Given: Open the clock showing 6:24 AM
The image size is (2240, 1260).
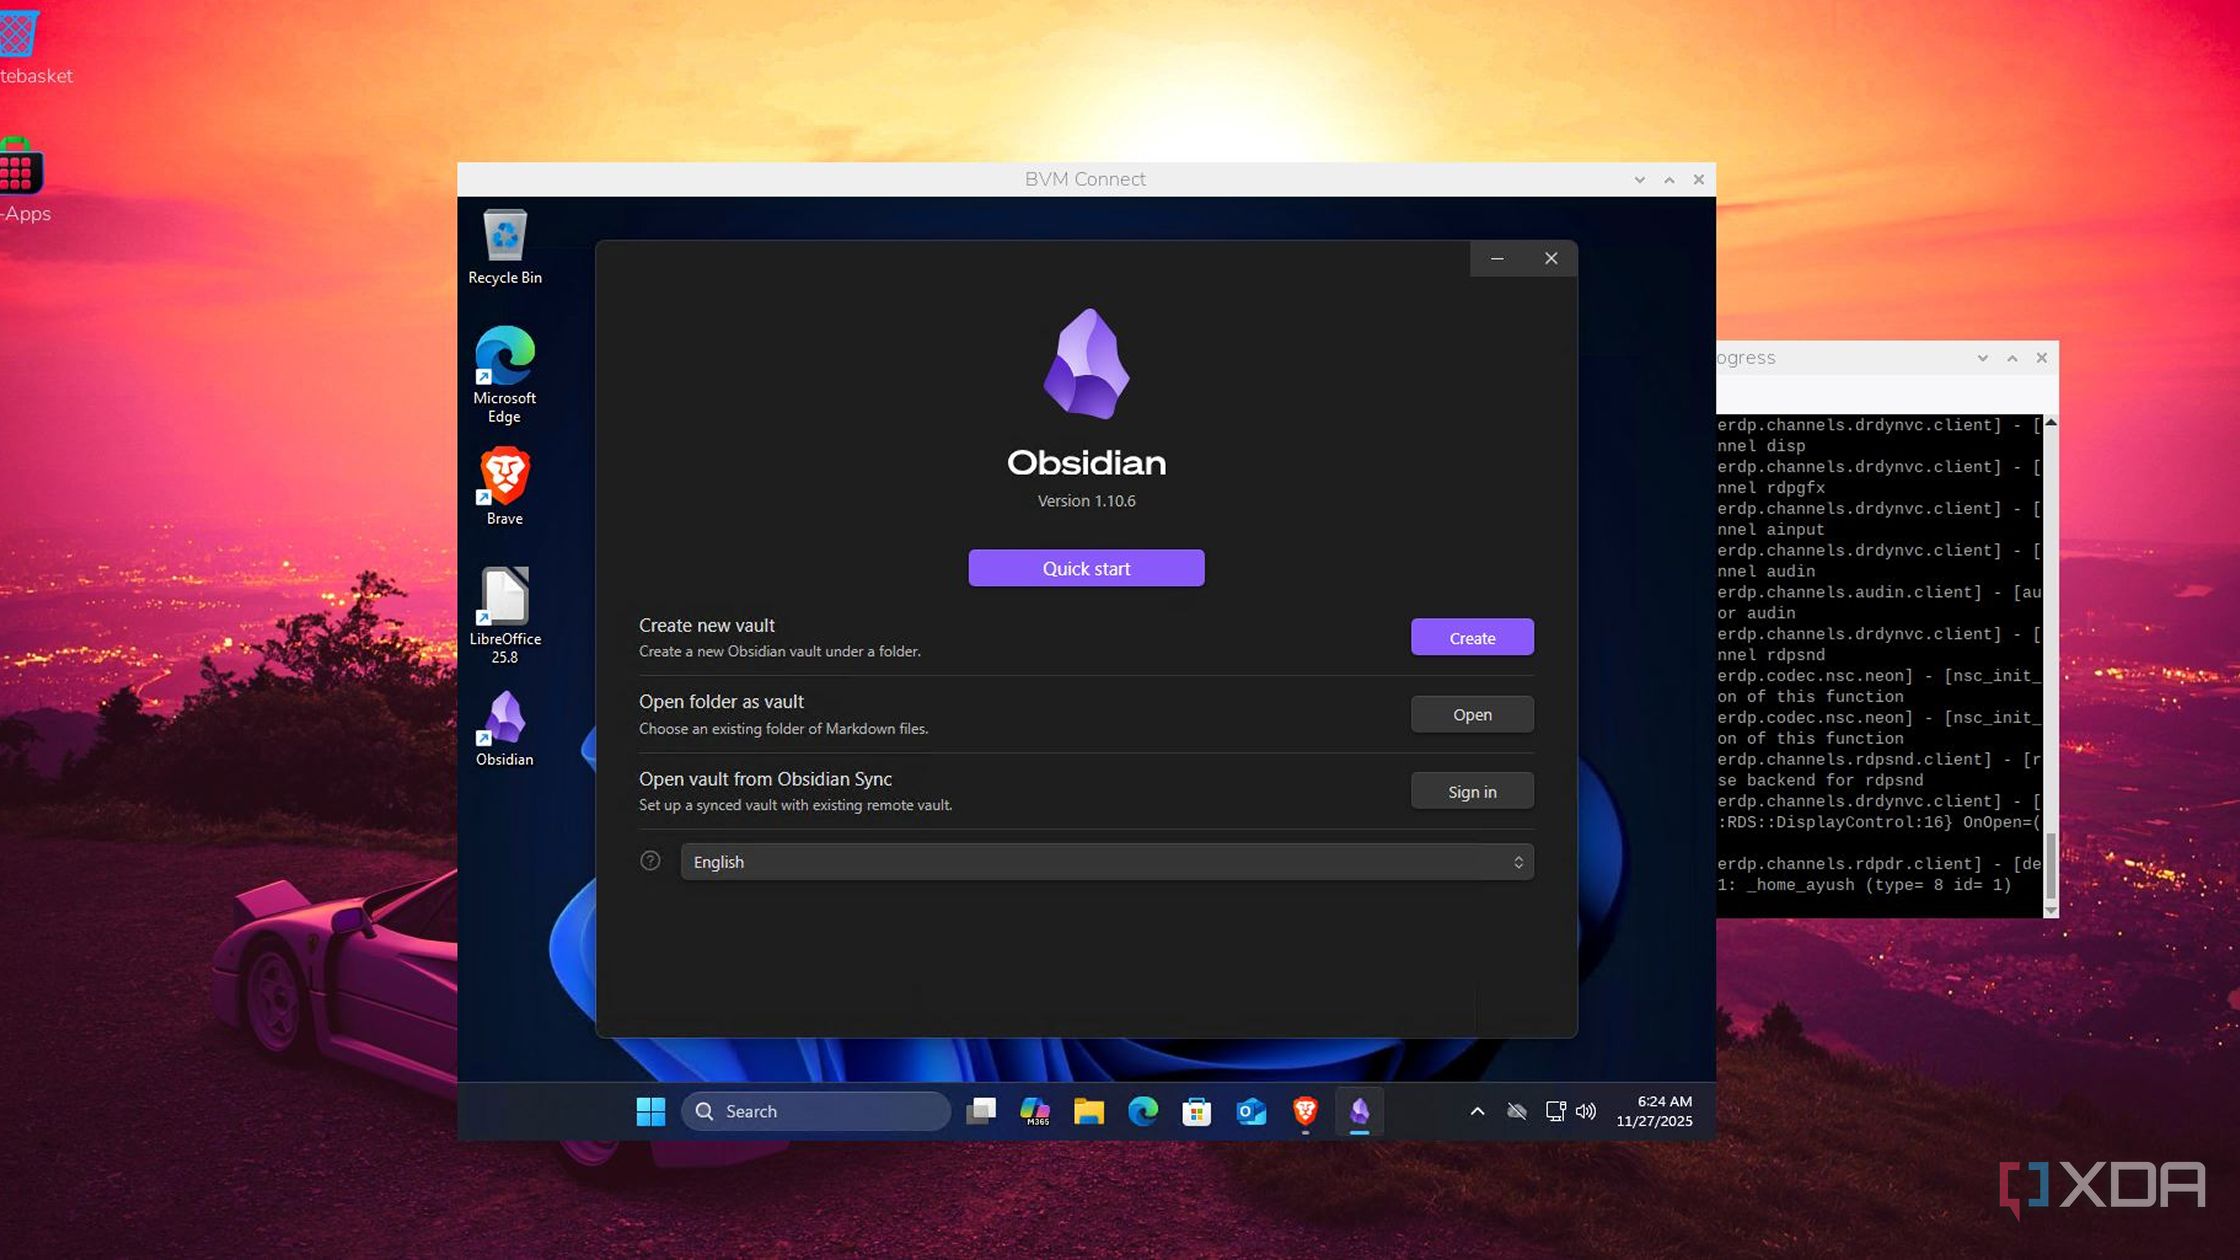Looking at the screenshot, I should point(1655,1111).
